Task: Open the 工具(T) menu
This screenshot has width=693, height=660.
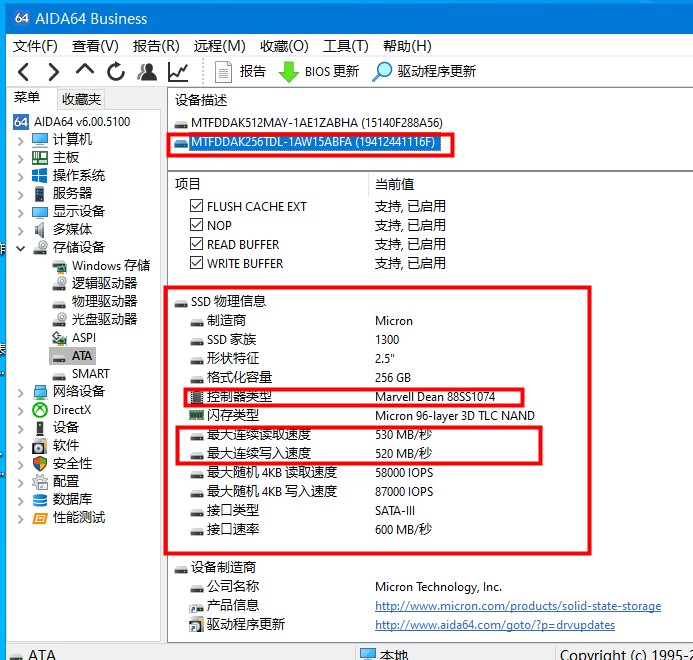Action: tap(346, 46)
